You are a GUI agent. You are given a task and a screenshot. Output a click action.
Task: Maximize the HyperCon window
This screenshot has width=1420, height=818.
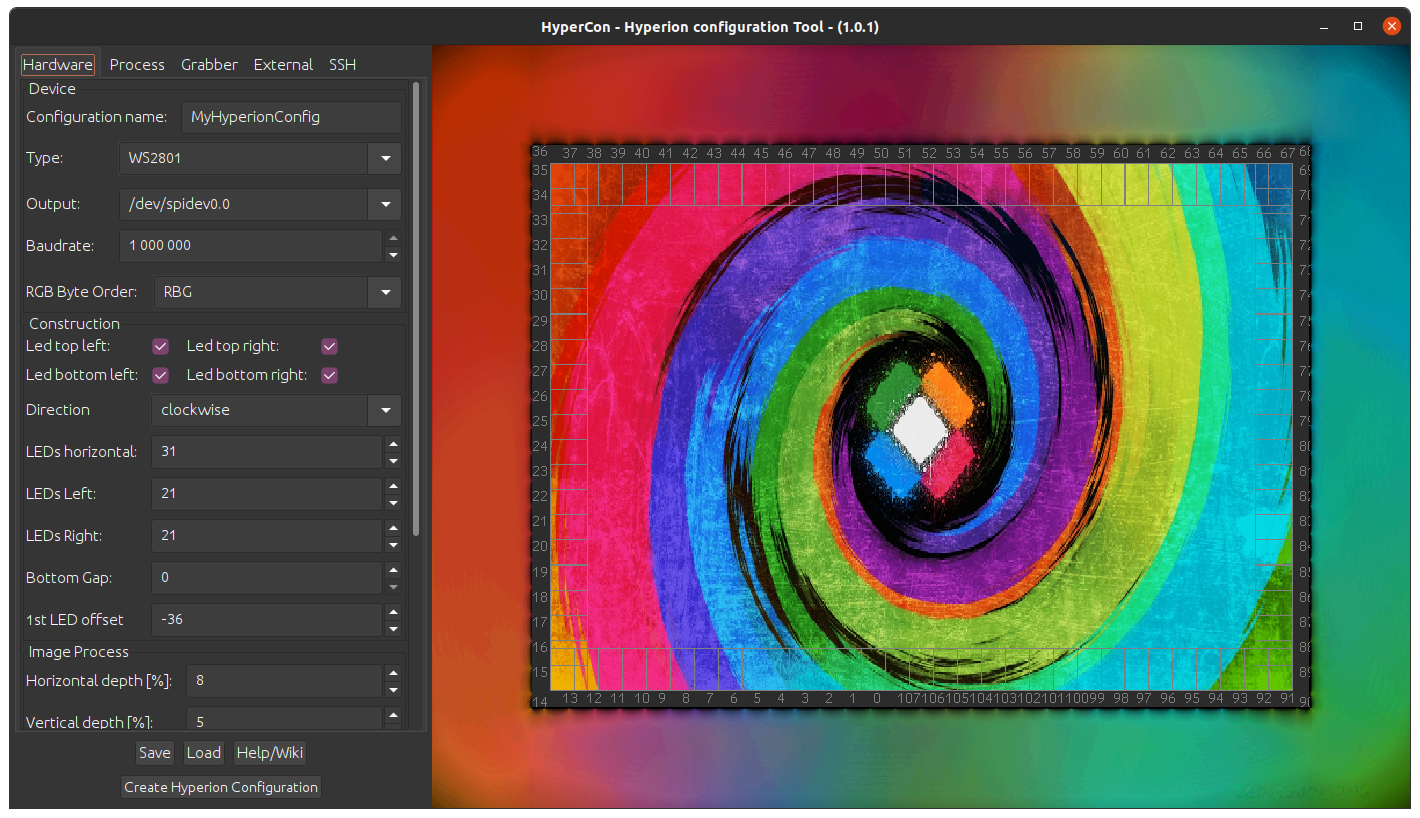(1358, 26)
